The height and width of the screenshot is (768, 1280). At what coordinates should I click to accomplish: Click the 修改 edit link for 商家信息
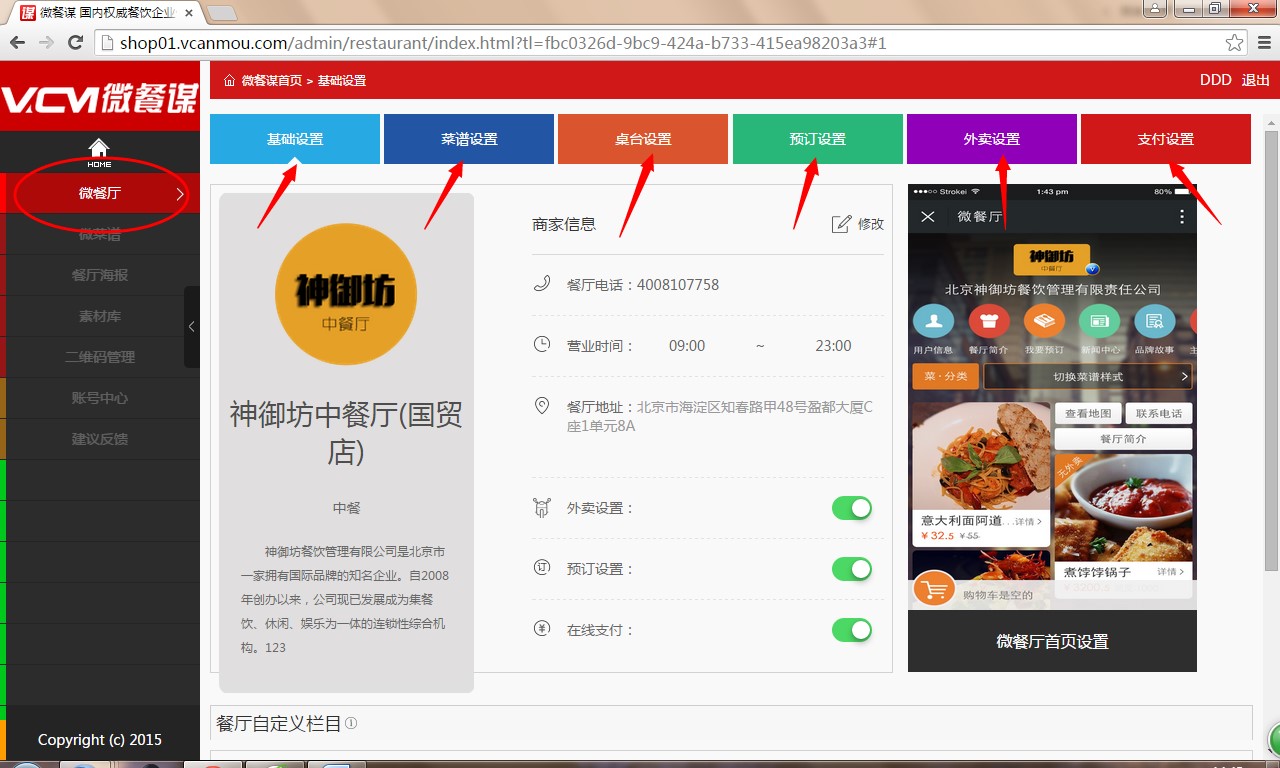(871, 224)
